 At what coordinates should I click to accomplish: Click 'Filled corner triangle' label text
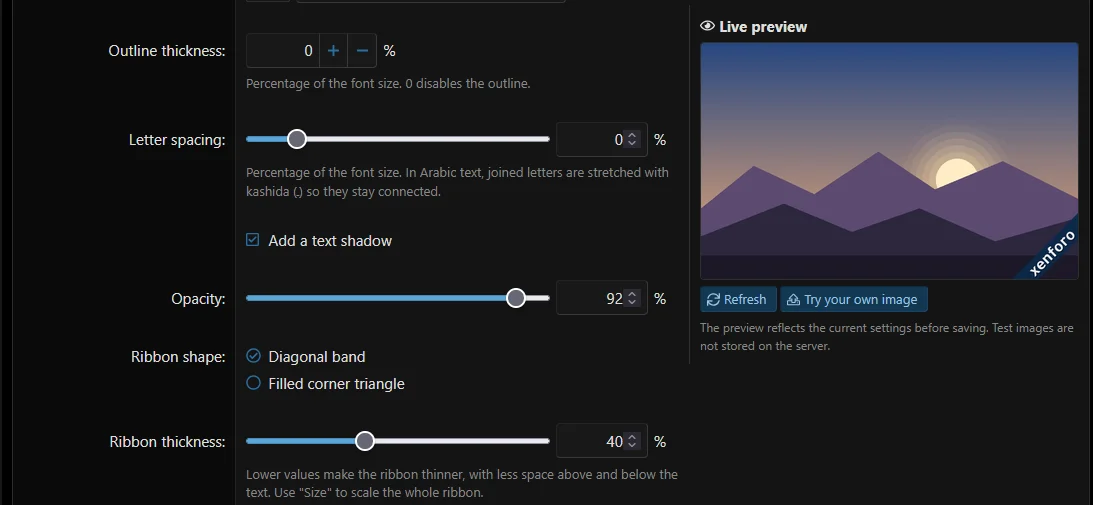tap(336, 384)
